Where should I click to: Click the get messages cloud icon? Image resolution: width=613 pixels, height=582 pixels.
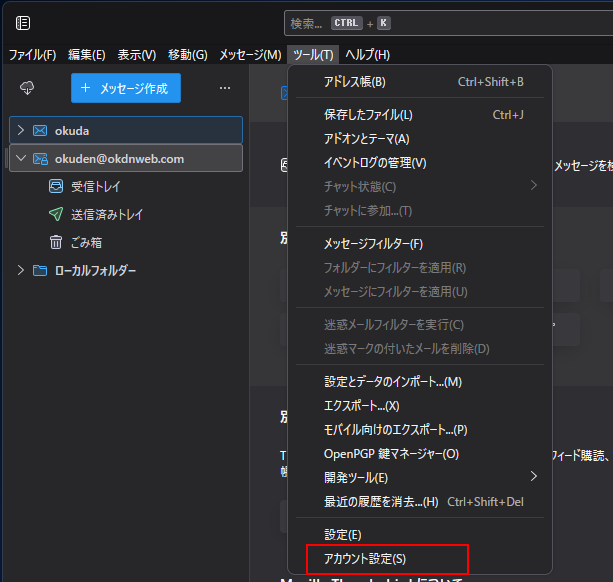(27, 88)
